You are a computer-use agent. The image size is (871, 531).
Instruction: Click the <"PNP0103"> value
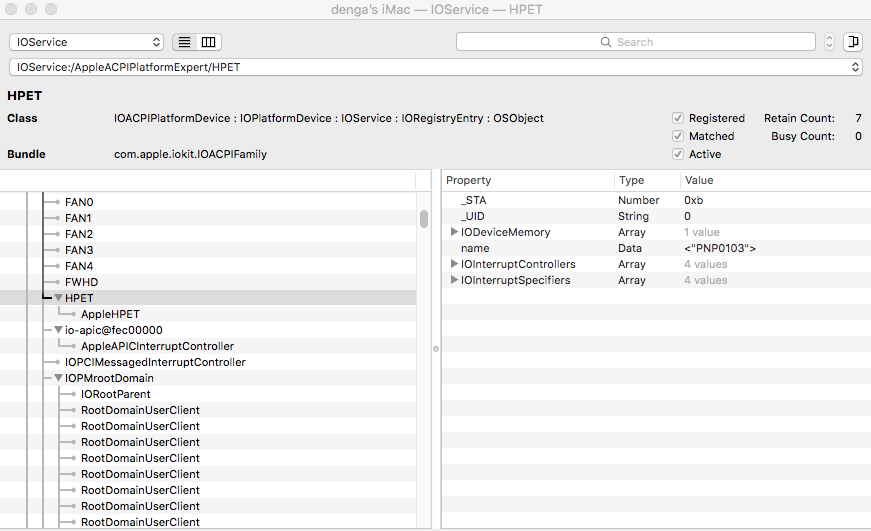720,248
